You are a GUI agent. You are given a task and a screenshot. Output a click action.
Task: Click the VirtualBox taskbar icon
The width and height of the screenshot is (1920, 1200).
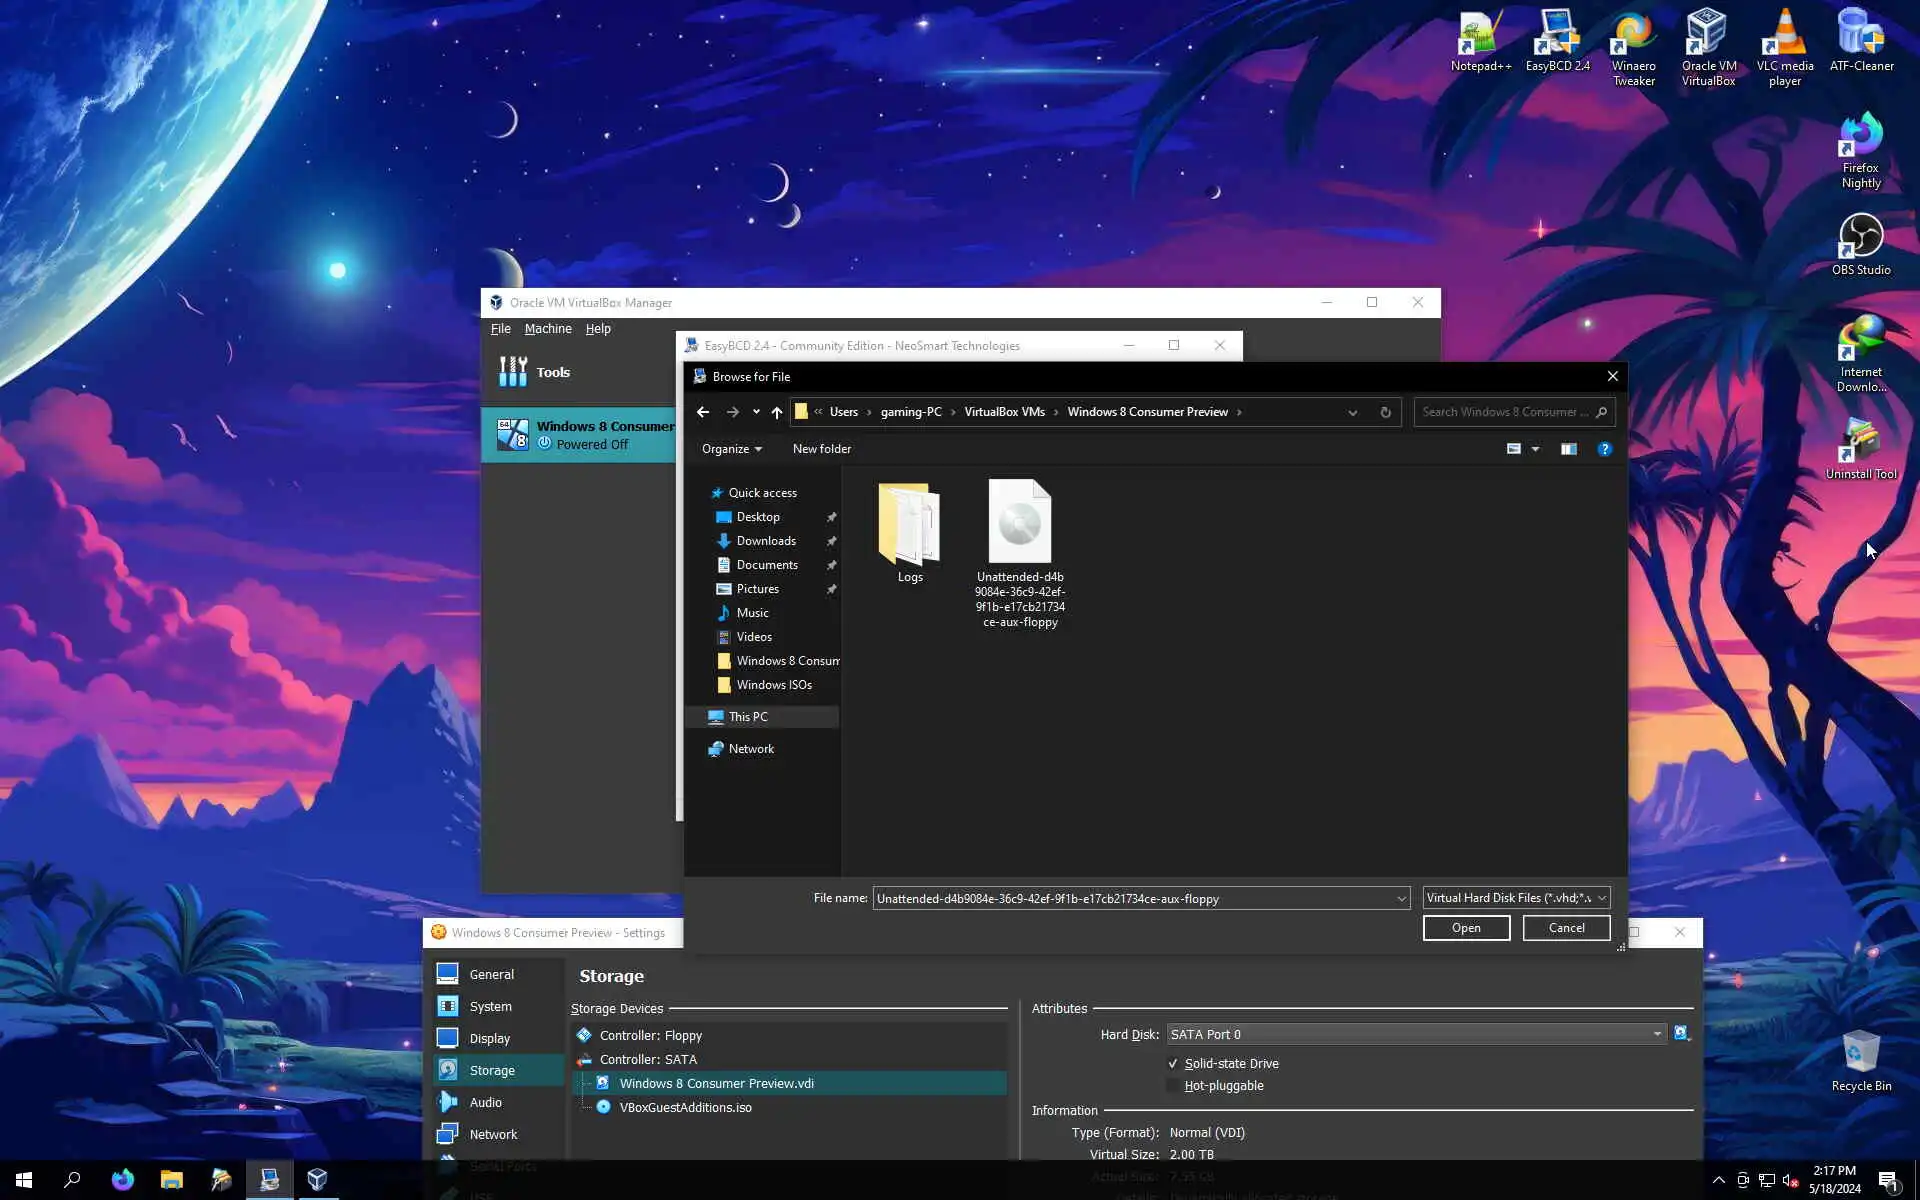[x=317, y=1180]
